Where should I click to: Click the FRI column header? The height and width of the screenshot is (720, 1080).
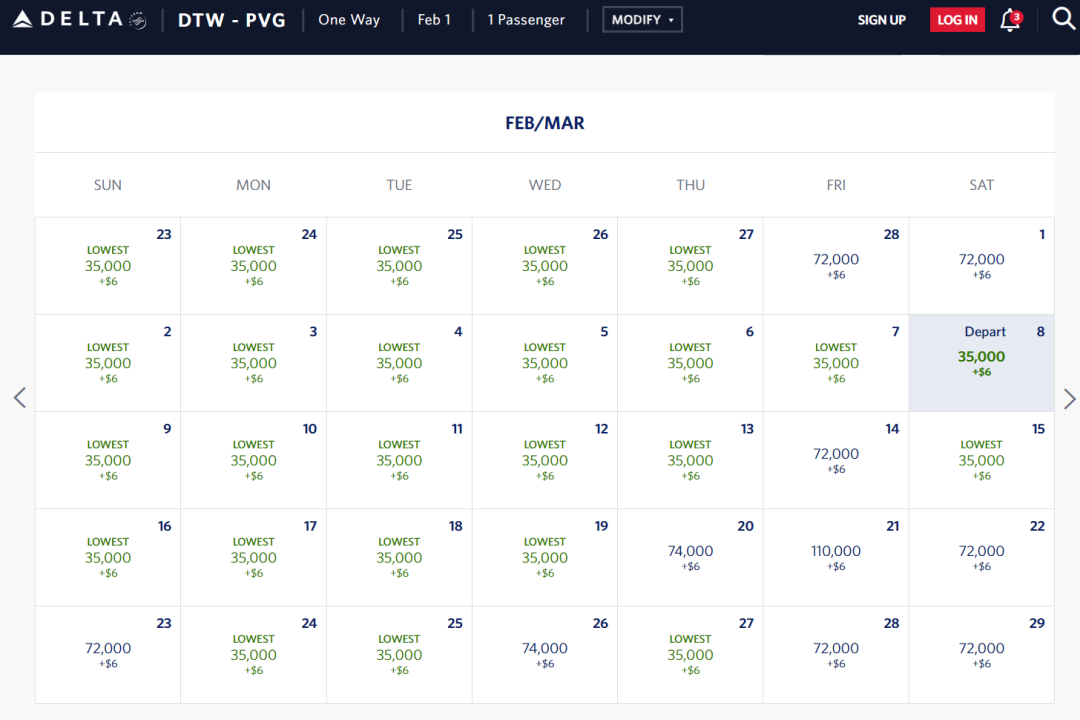click(835, 185)
